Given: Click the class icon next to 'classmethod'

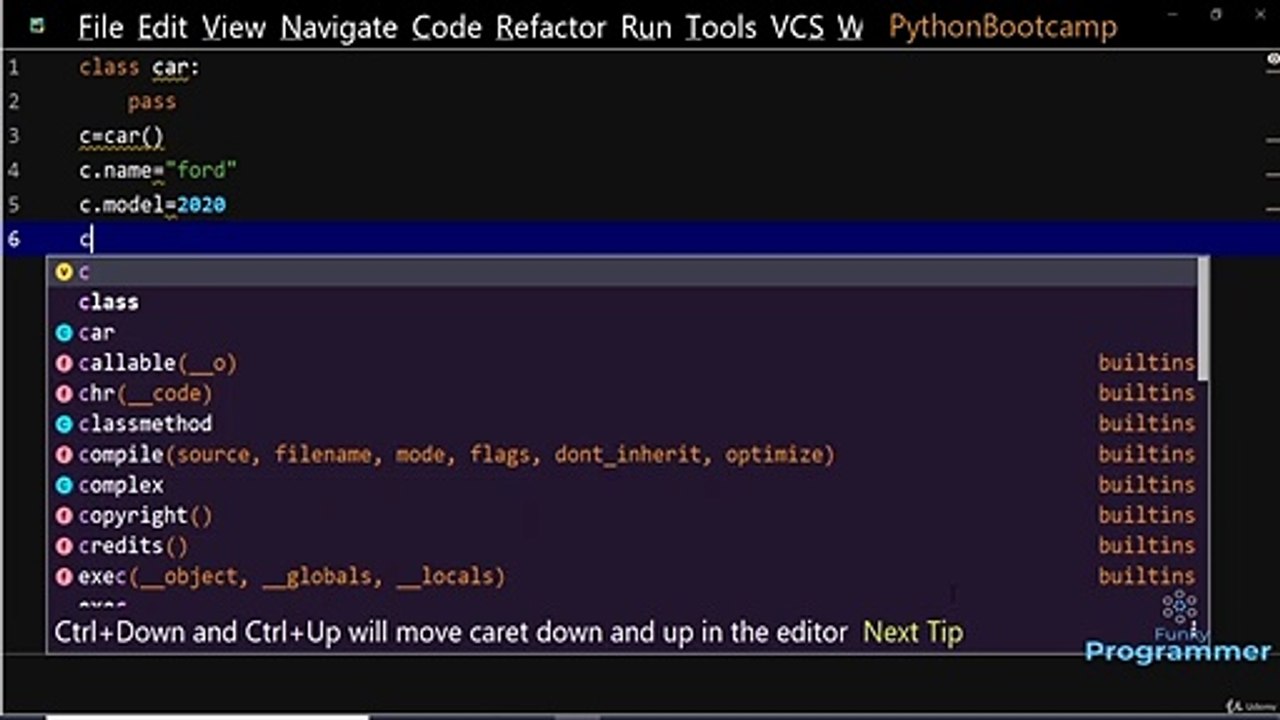Looking at the screenshot, I should point(64,424).
